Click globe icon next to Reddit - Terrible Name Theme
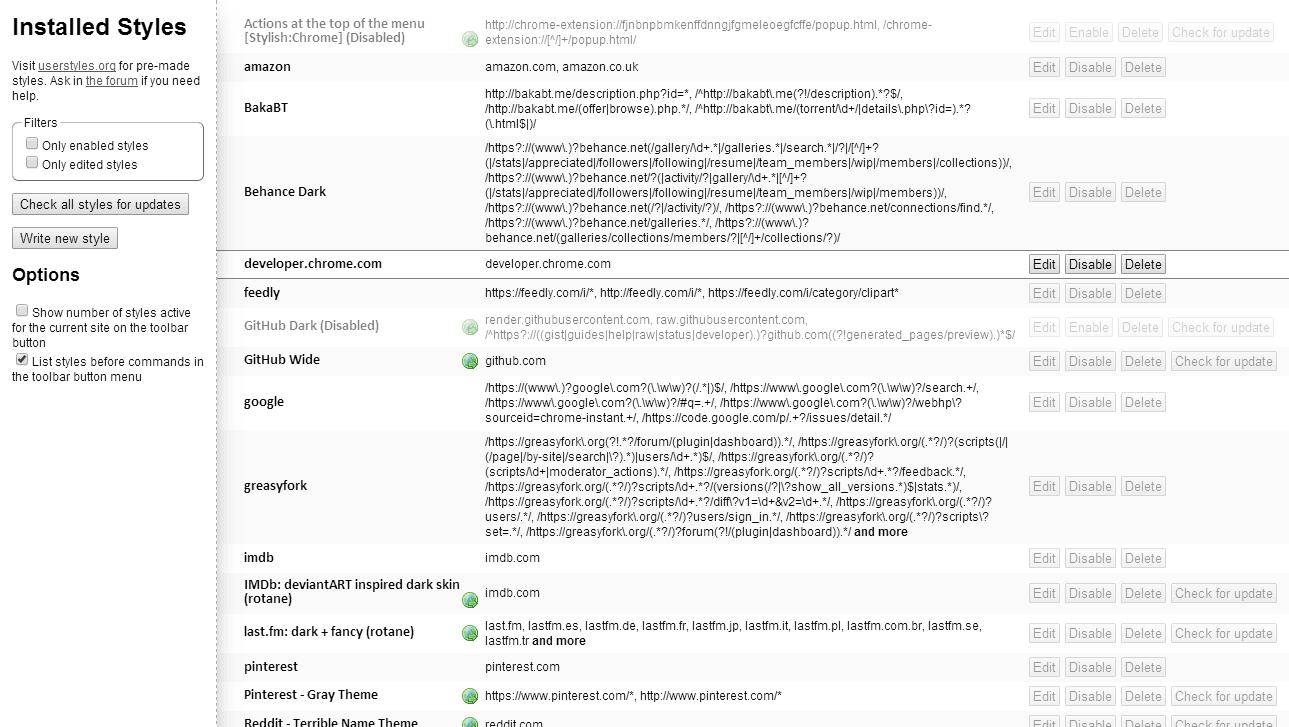 470,721
